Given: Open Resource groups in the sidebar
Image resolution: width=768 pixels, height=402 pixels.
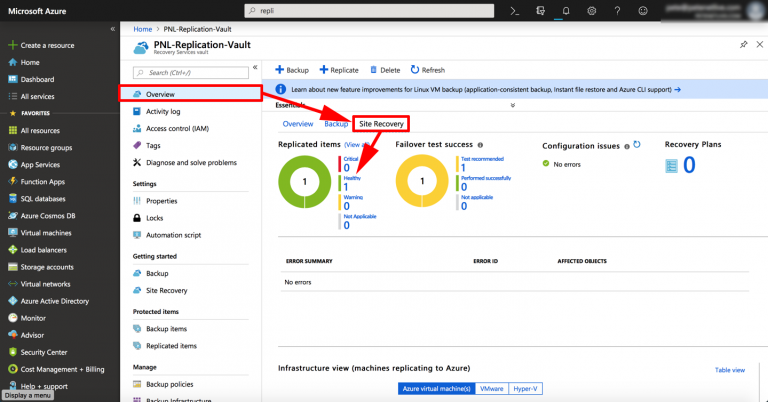Looking at the screenshot, I should click(47, 148).
